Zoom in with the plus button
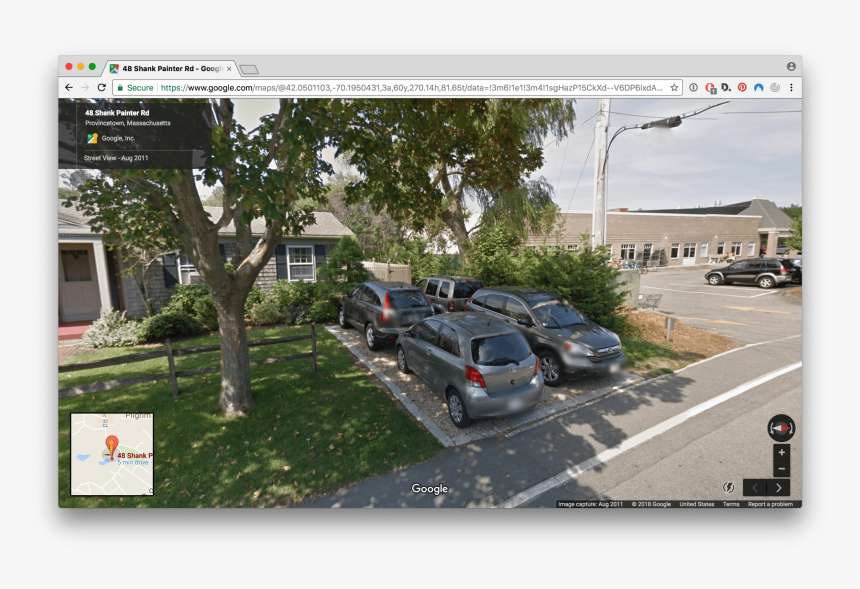 [x=782, y=452]
